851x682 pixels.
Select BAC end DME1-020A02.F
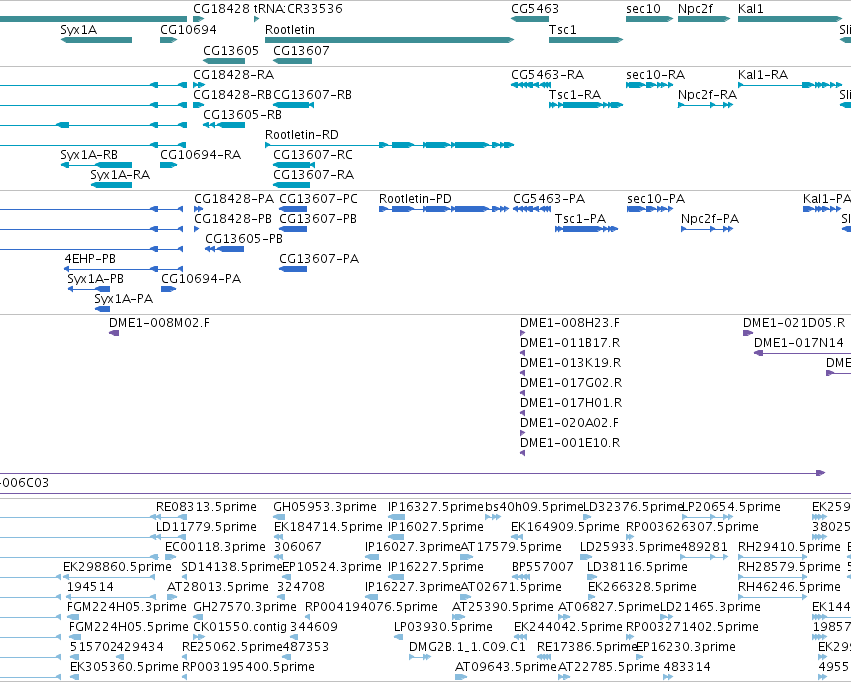[x=569, y=423]
